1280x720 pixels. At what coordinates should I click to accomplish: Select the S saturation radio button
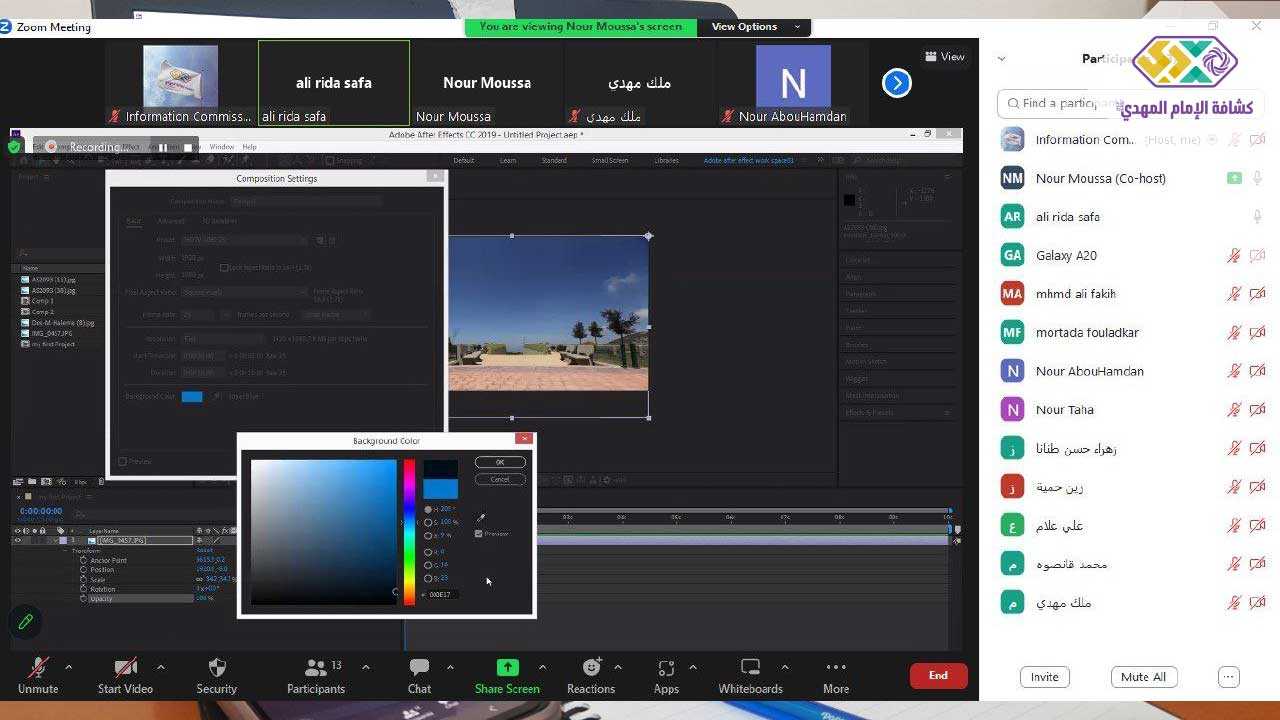(429, 522)
